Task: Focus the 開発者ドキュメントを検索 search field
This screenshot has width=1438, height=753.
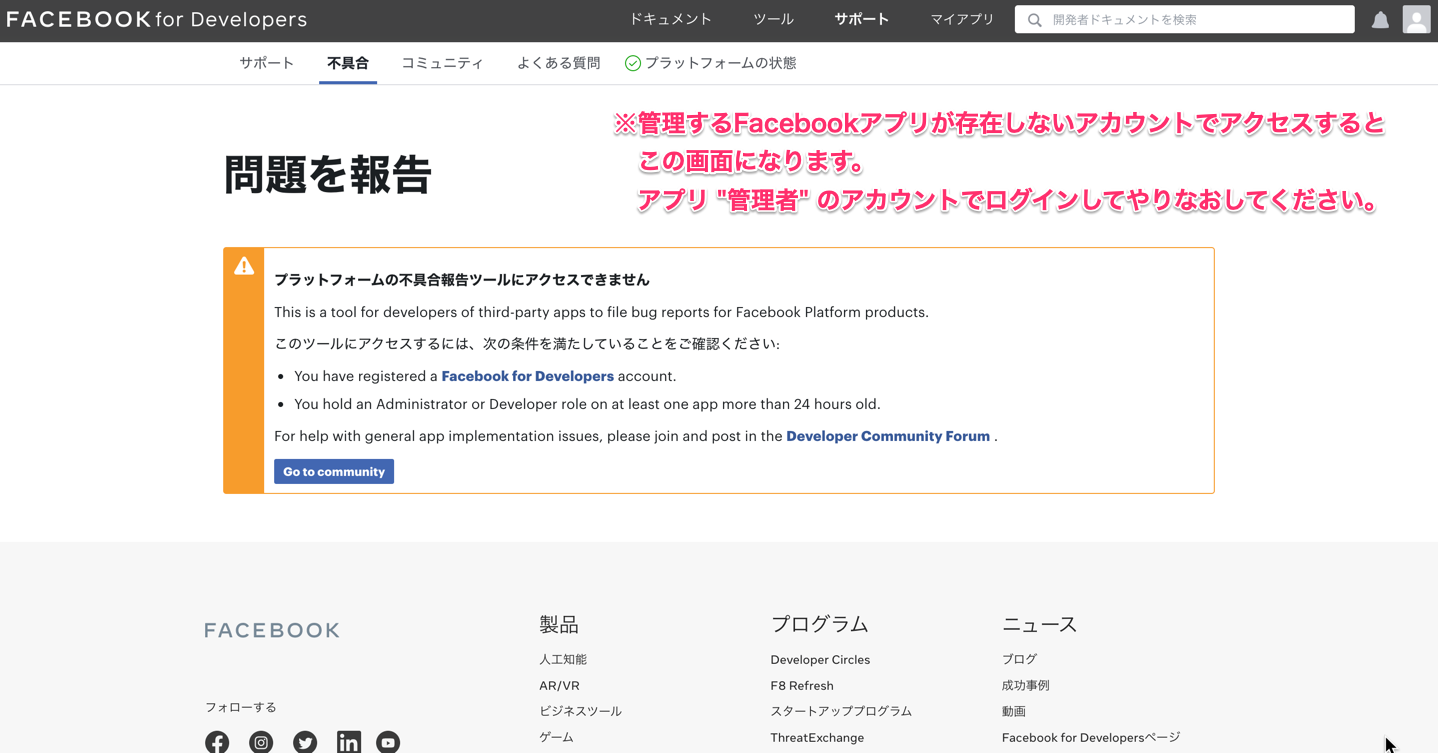Action: [x=1185, y=20]
